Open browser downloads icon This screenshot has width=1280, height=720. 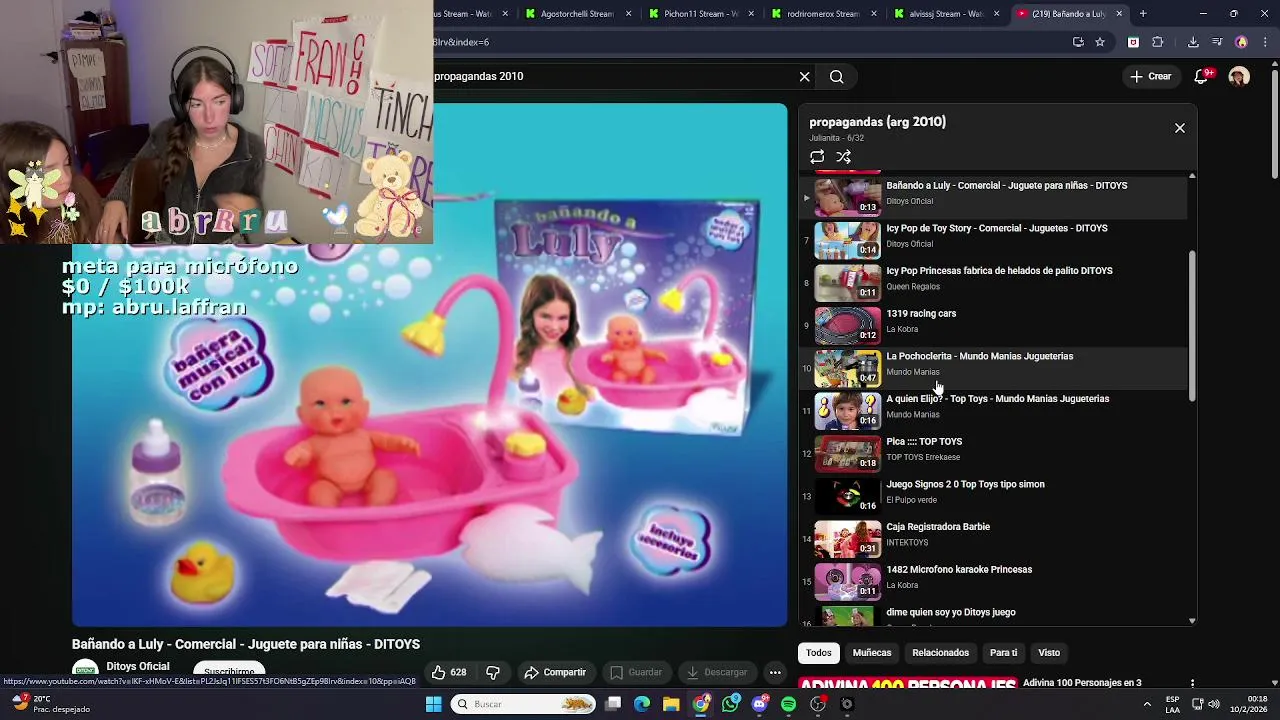1193,42
